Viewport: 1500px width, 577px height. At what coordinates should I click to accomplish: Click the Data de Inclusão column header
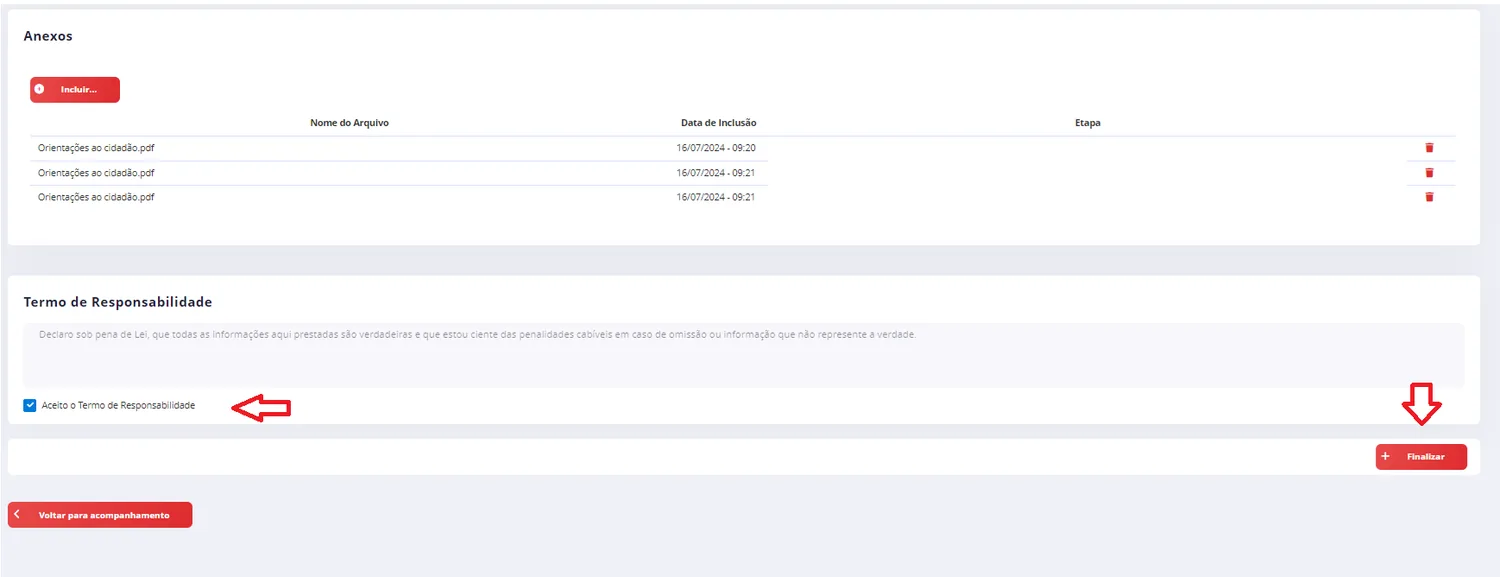(718, 123)
